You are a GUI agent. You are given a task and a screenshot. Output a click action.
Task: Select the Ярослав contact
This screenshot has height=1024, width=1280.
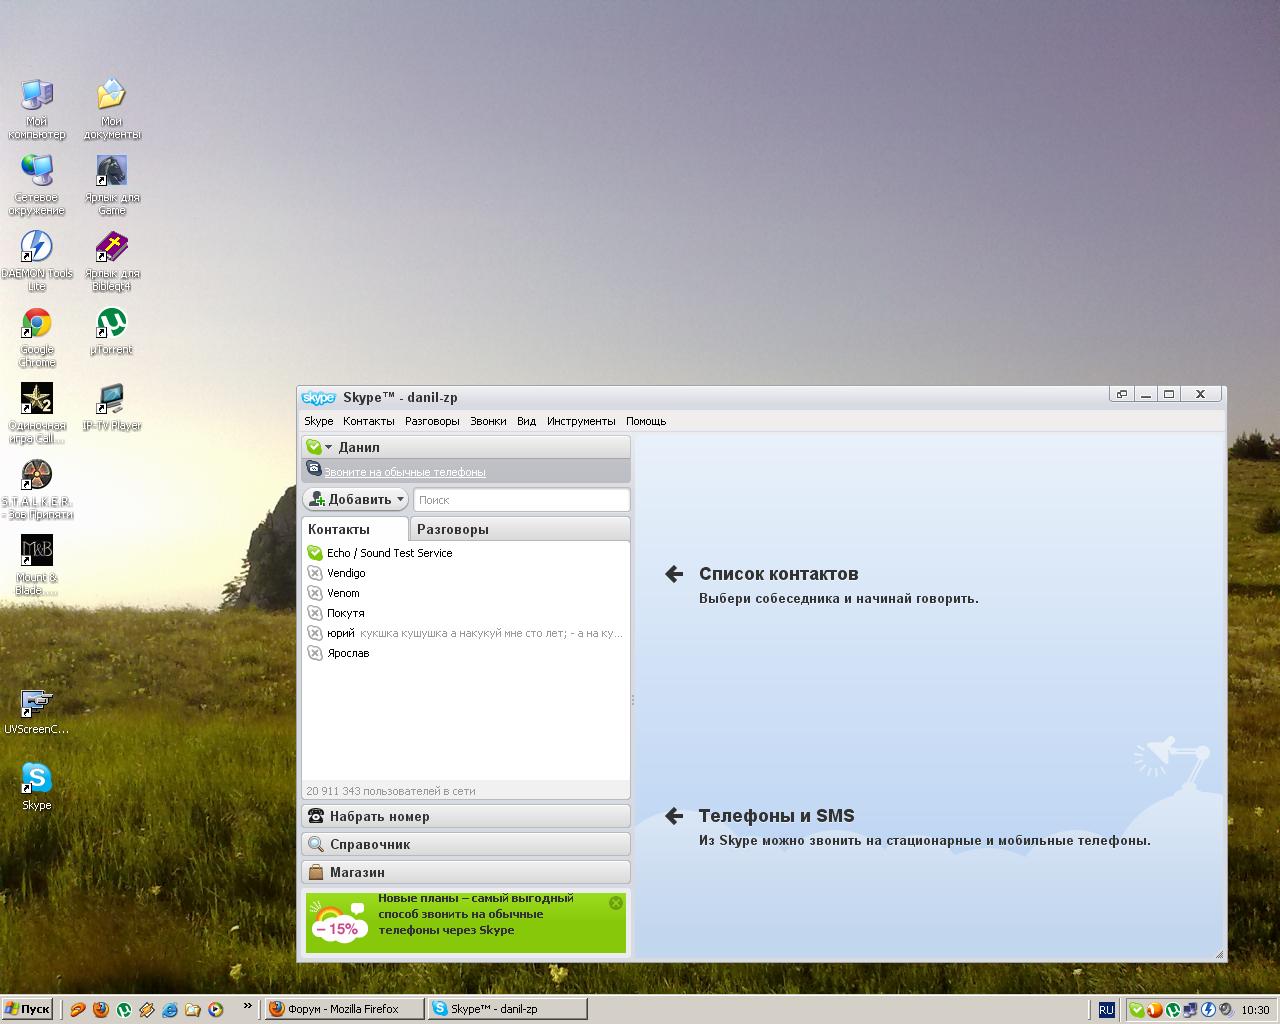(x=466, y=653)
